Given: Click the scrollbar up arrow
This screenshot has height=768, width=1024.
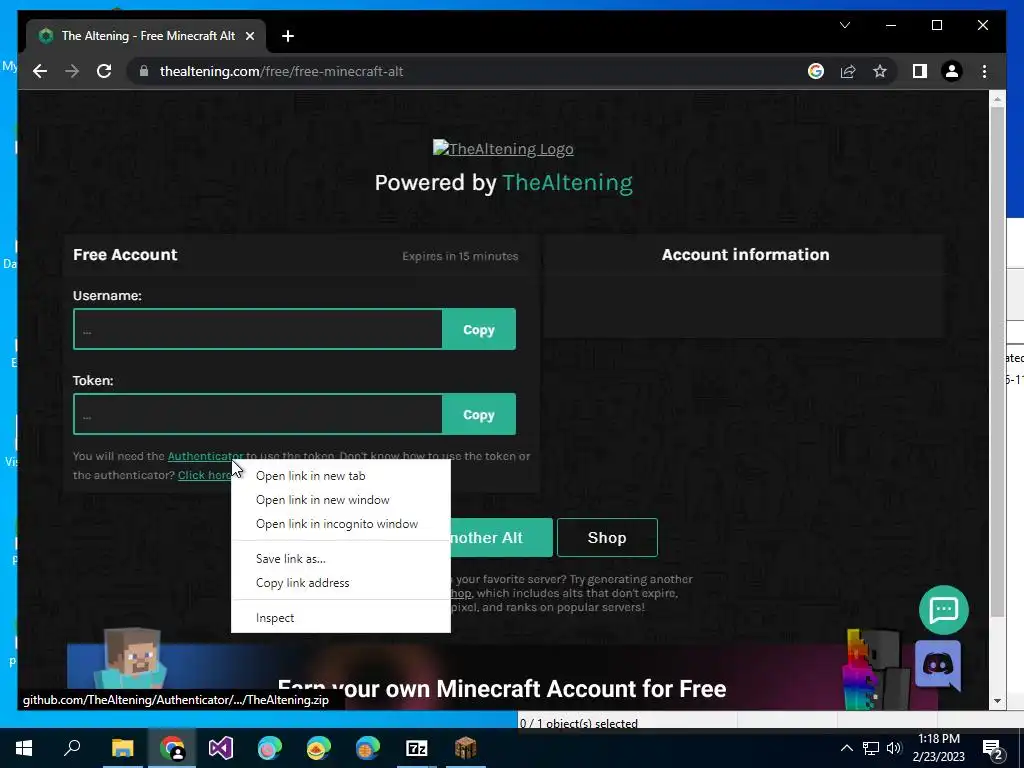Looking at the screenshot, I should pyautogui.click(x=997, y=99).
